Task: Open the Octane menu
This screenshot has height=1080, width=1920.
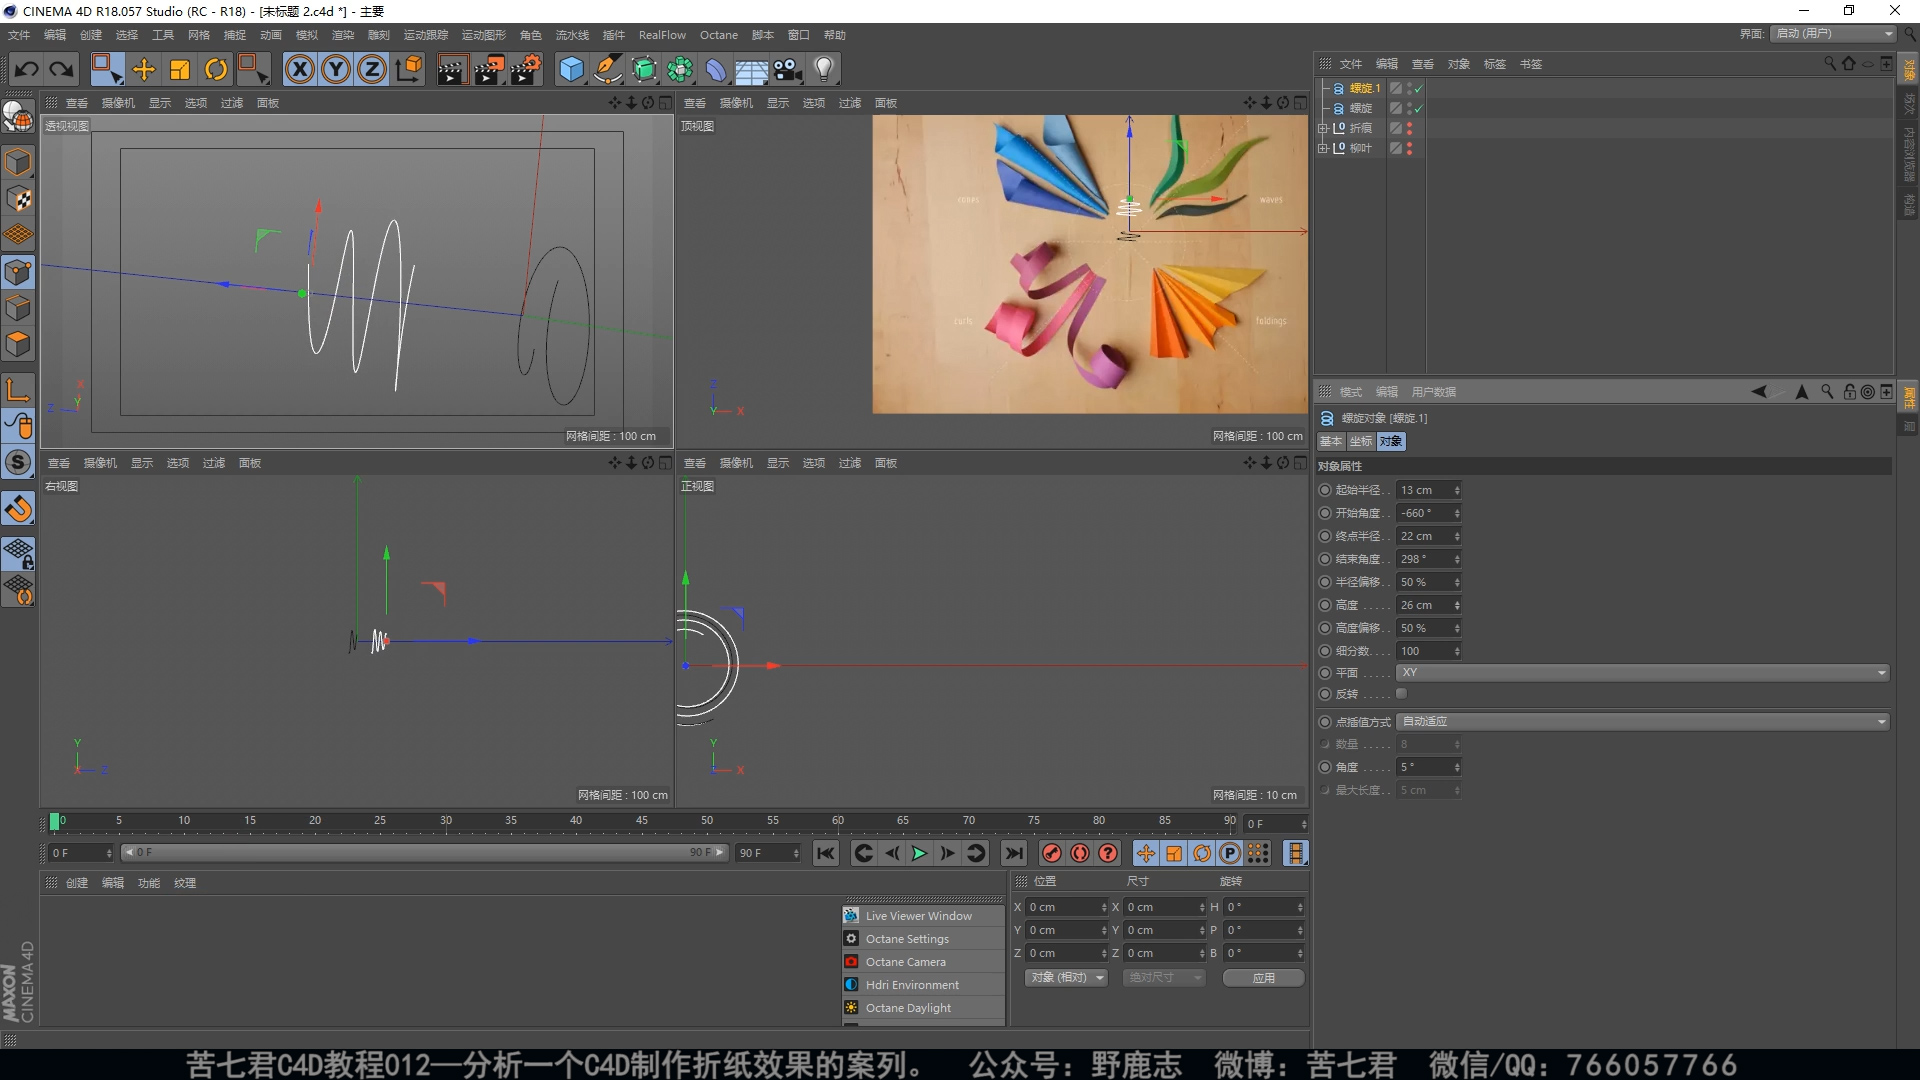Action: point(718,35)
